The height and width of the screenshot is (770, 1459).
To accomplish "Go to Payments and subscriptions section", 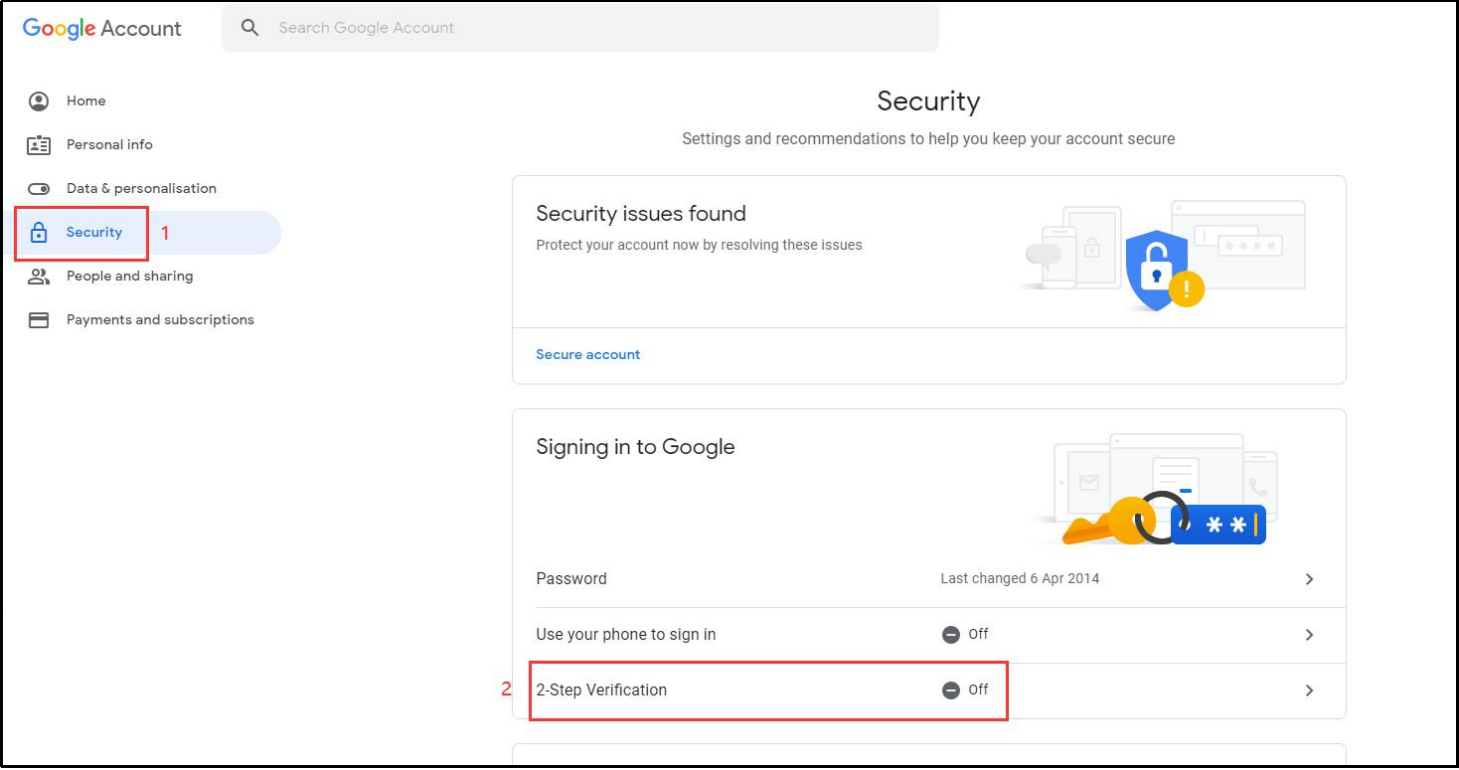I will point(160,320).
